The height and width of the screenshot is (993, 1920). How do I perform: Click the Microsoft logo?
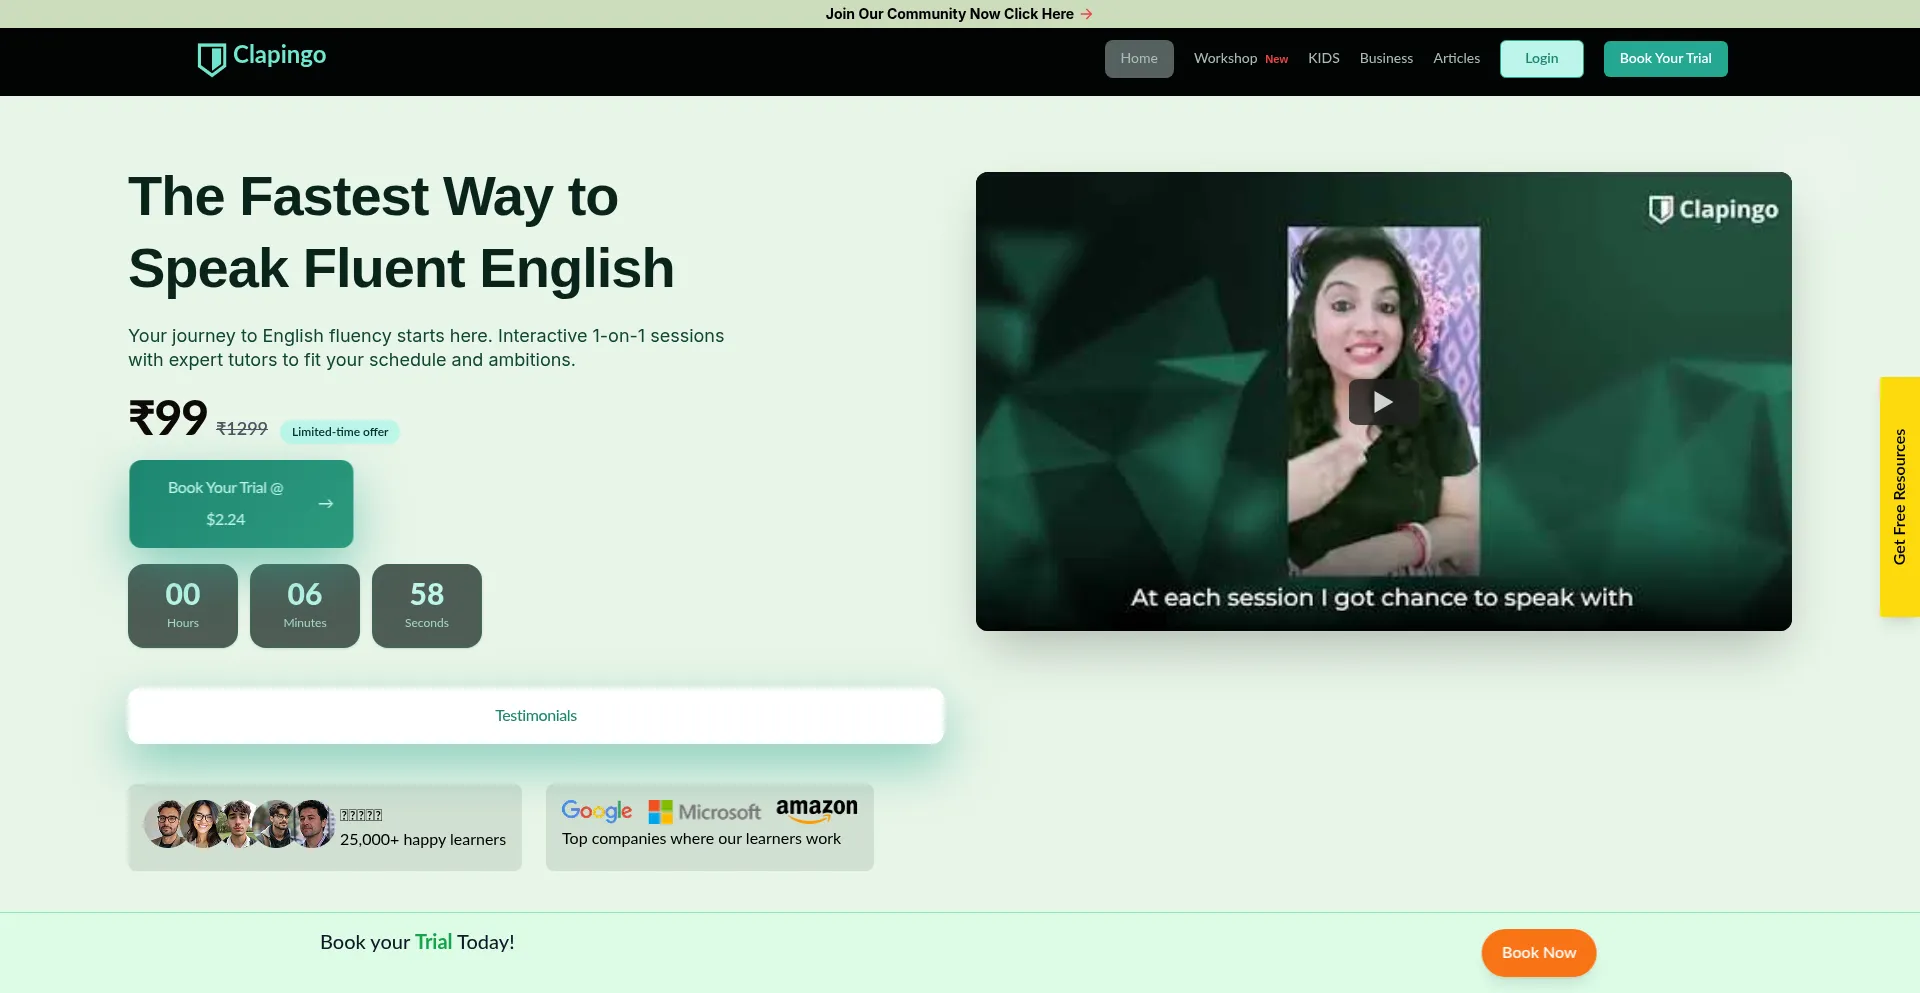click(x=705, y=811)
